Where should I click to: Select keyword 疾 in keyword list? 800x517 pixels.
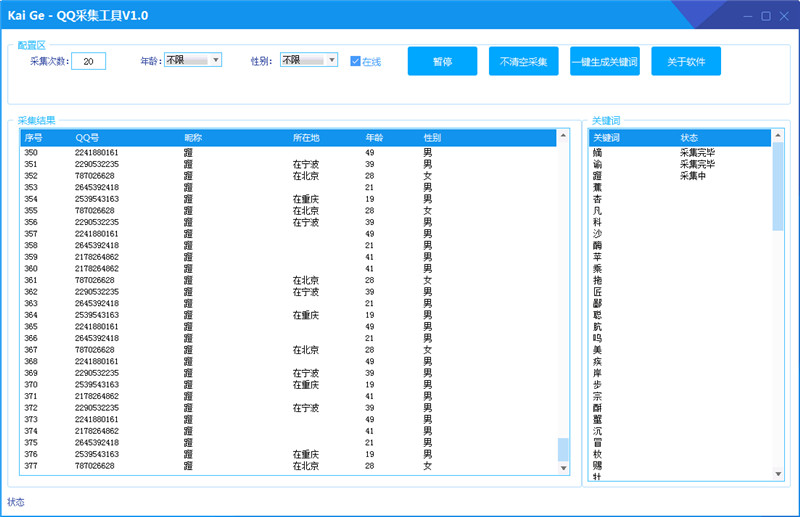pyautogui.click(x=597, y=361)
